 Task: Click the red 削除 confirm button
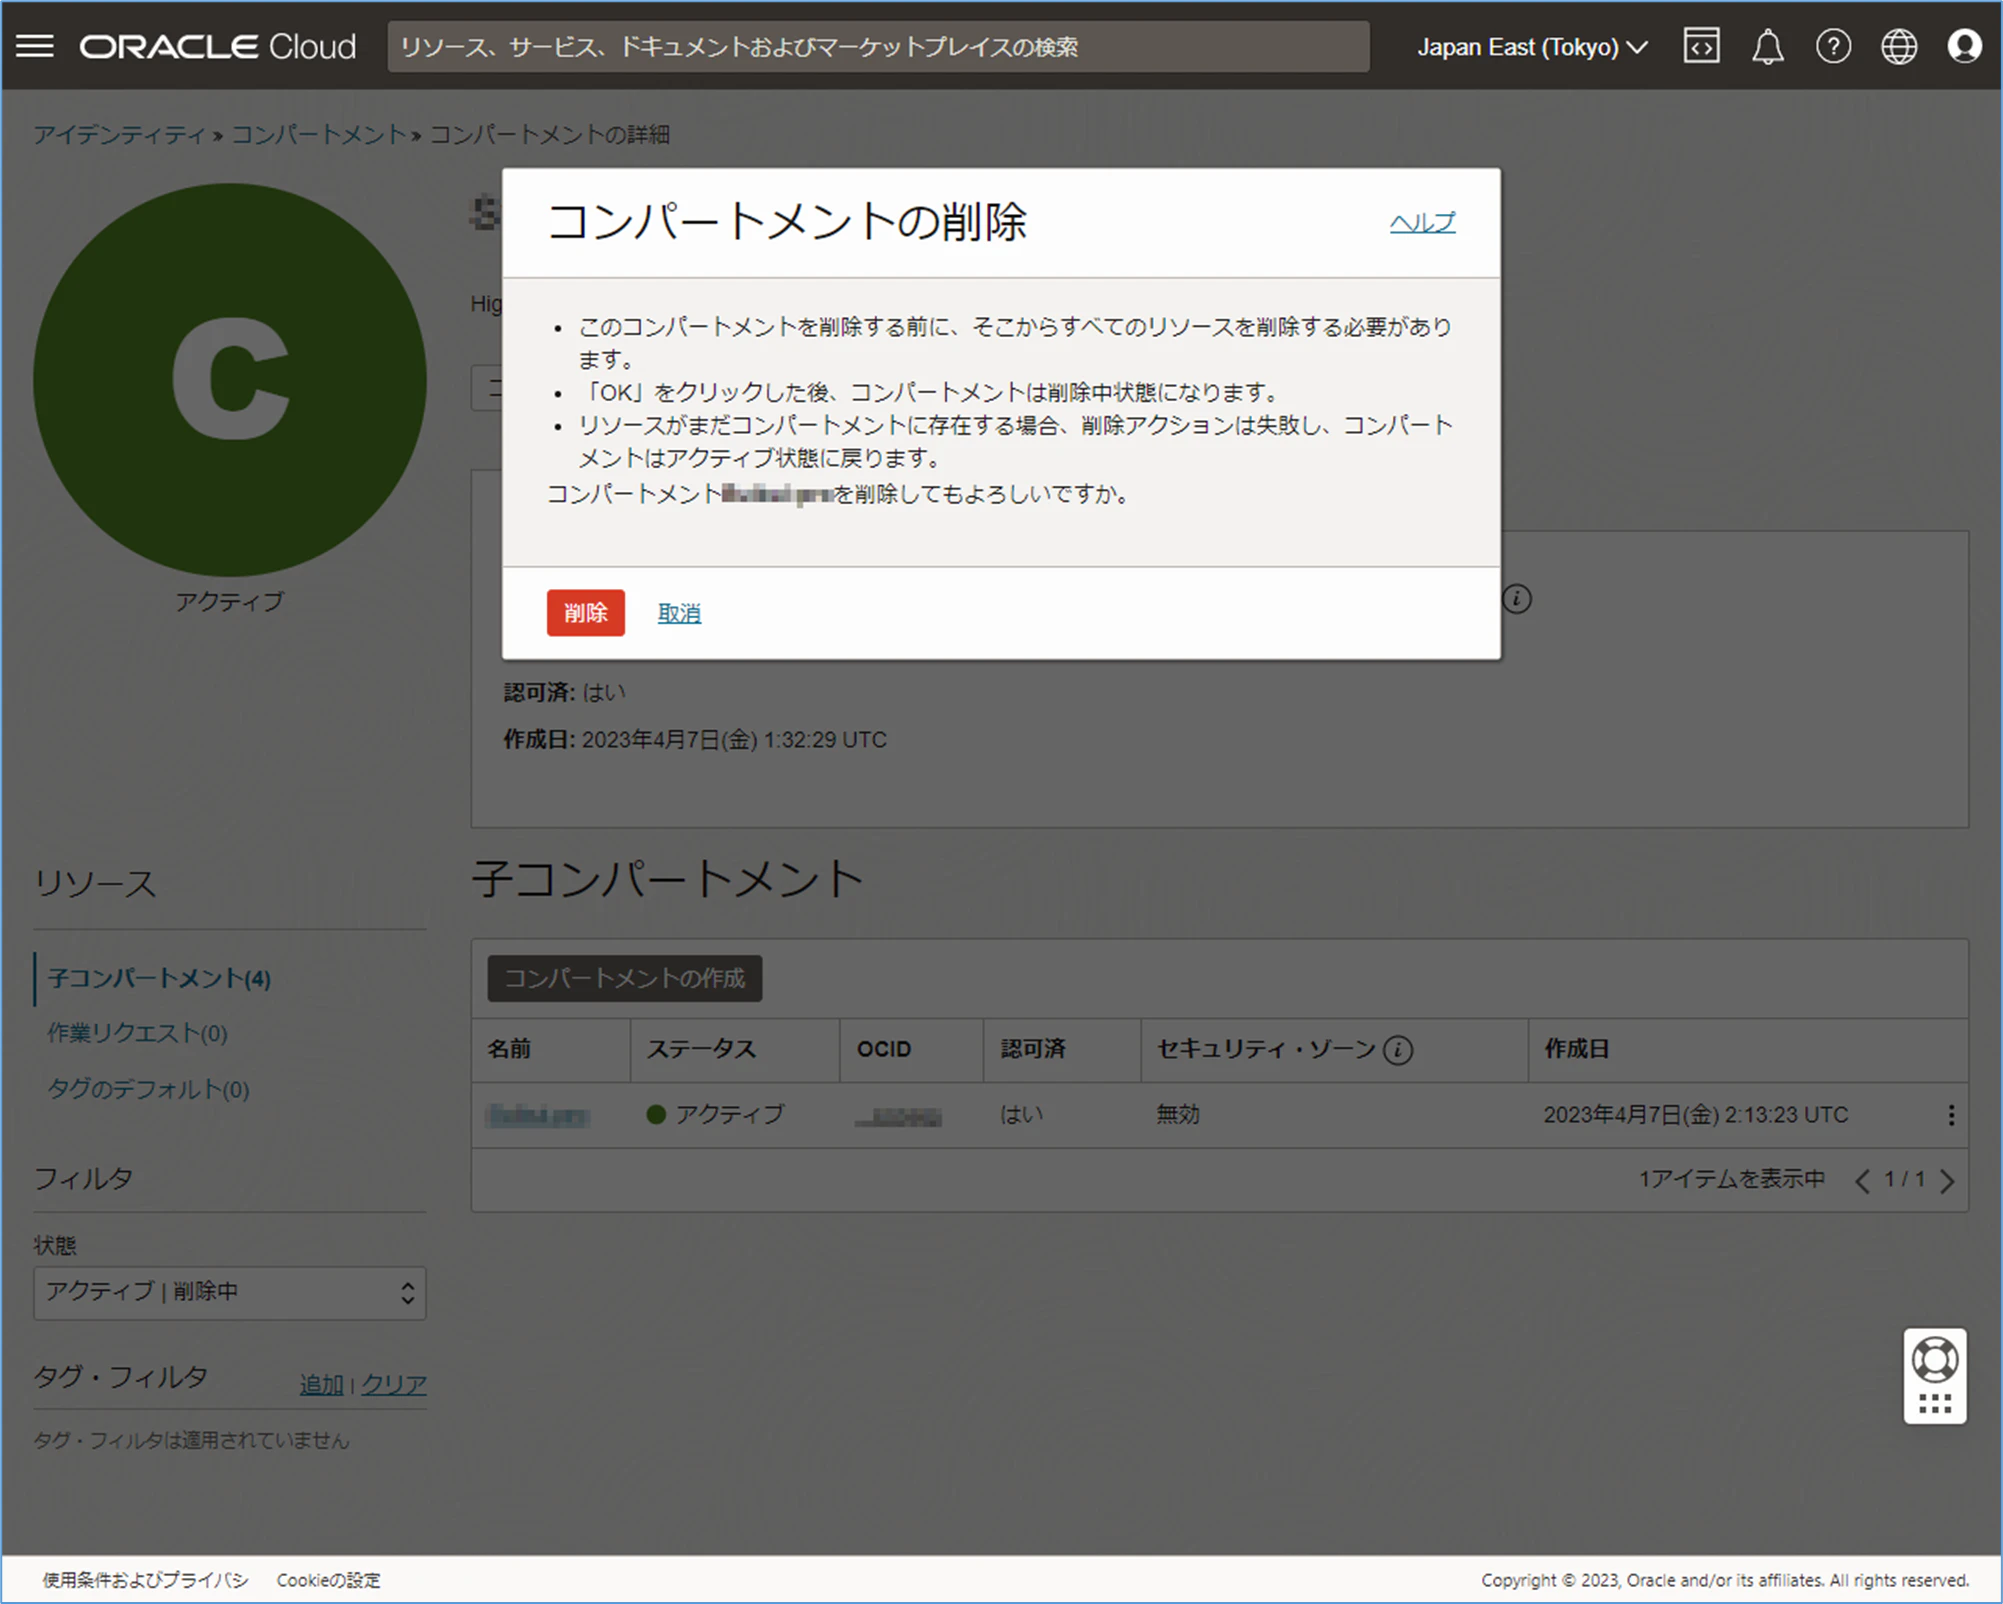585,613
